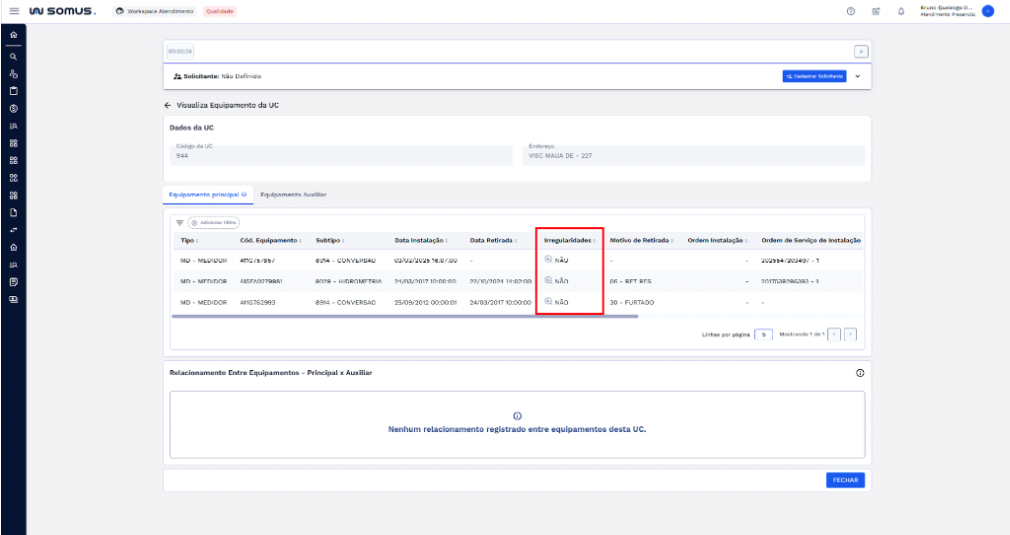The width and height of the screenshot is (1010, 535).
Task: Select the 30 - FURTADO cell
Action: pos(632,303)
